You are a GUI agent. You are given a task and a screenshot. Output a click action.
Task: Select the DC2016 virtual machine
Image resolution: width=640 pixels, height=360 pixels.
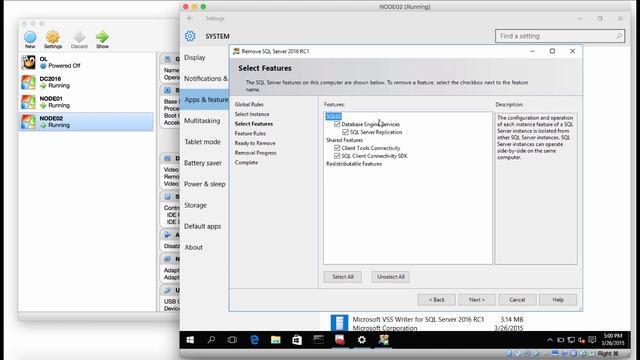[x=87, y=82]
